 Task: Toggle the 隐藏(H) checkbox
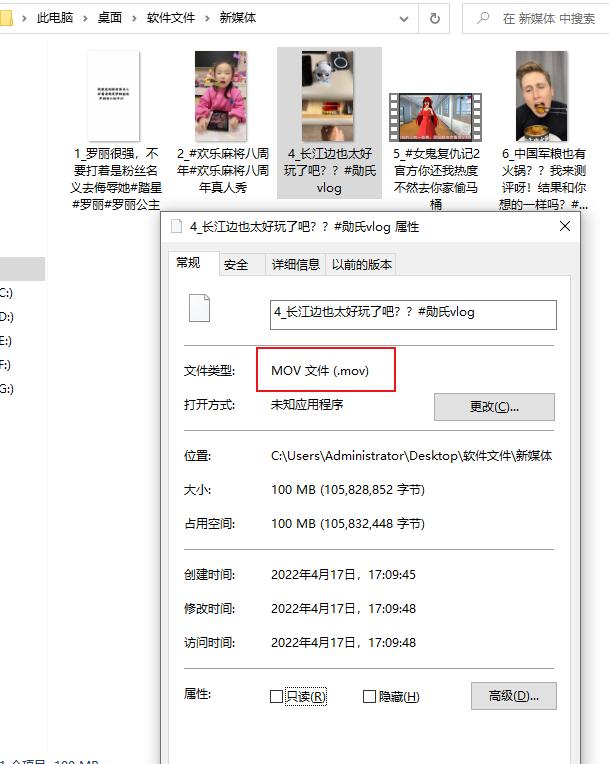[369, 696]
